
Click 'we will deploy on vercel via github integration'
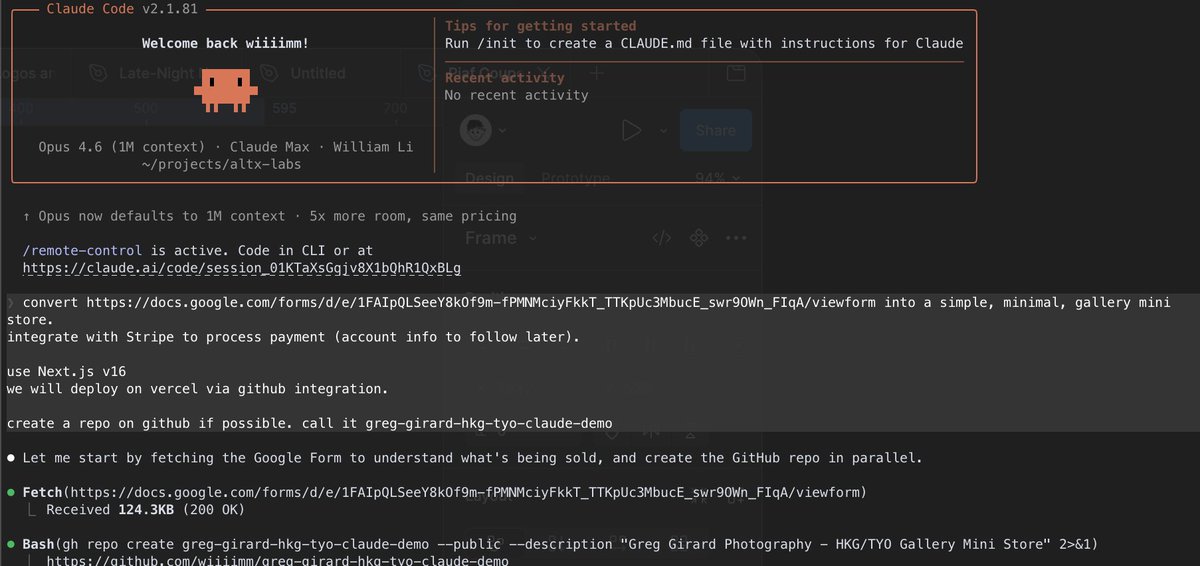click(x=197, y=388)
